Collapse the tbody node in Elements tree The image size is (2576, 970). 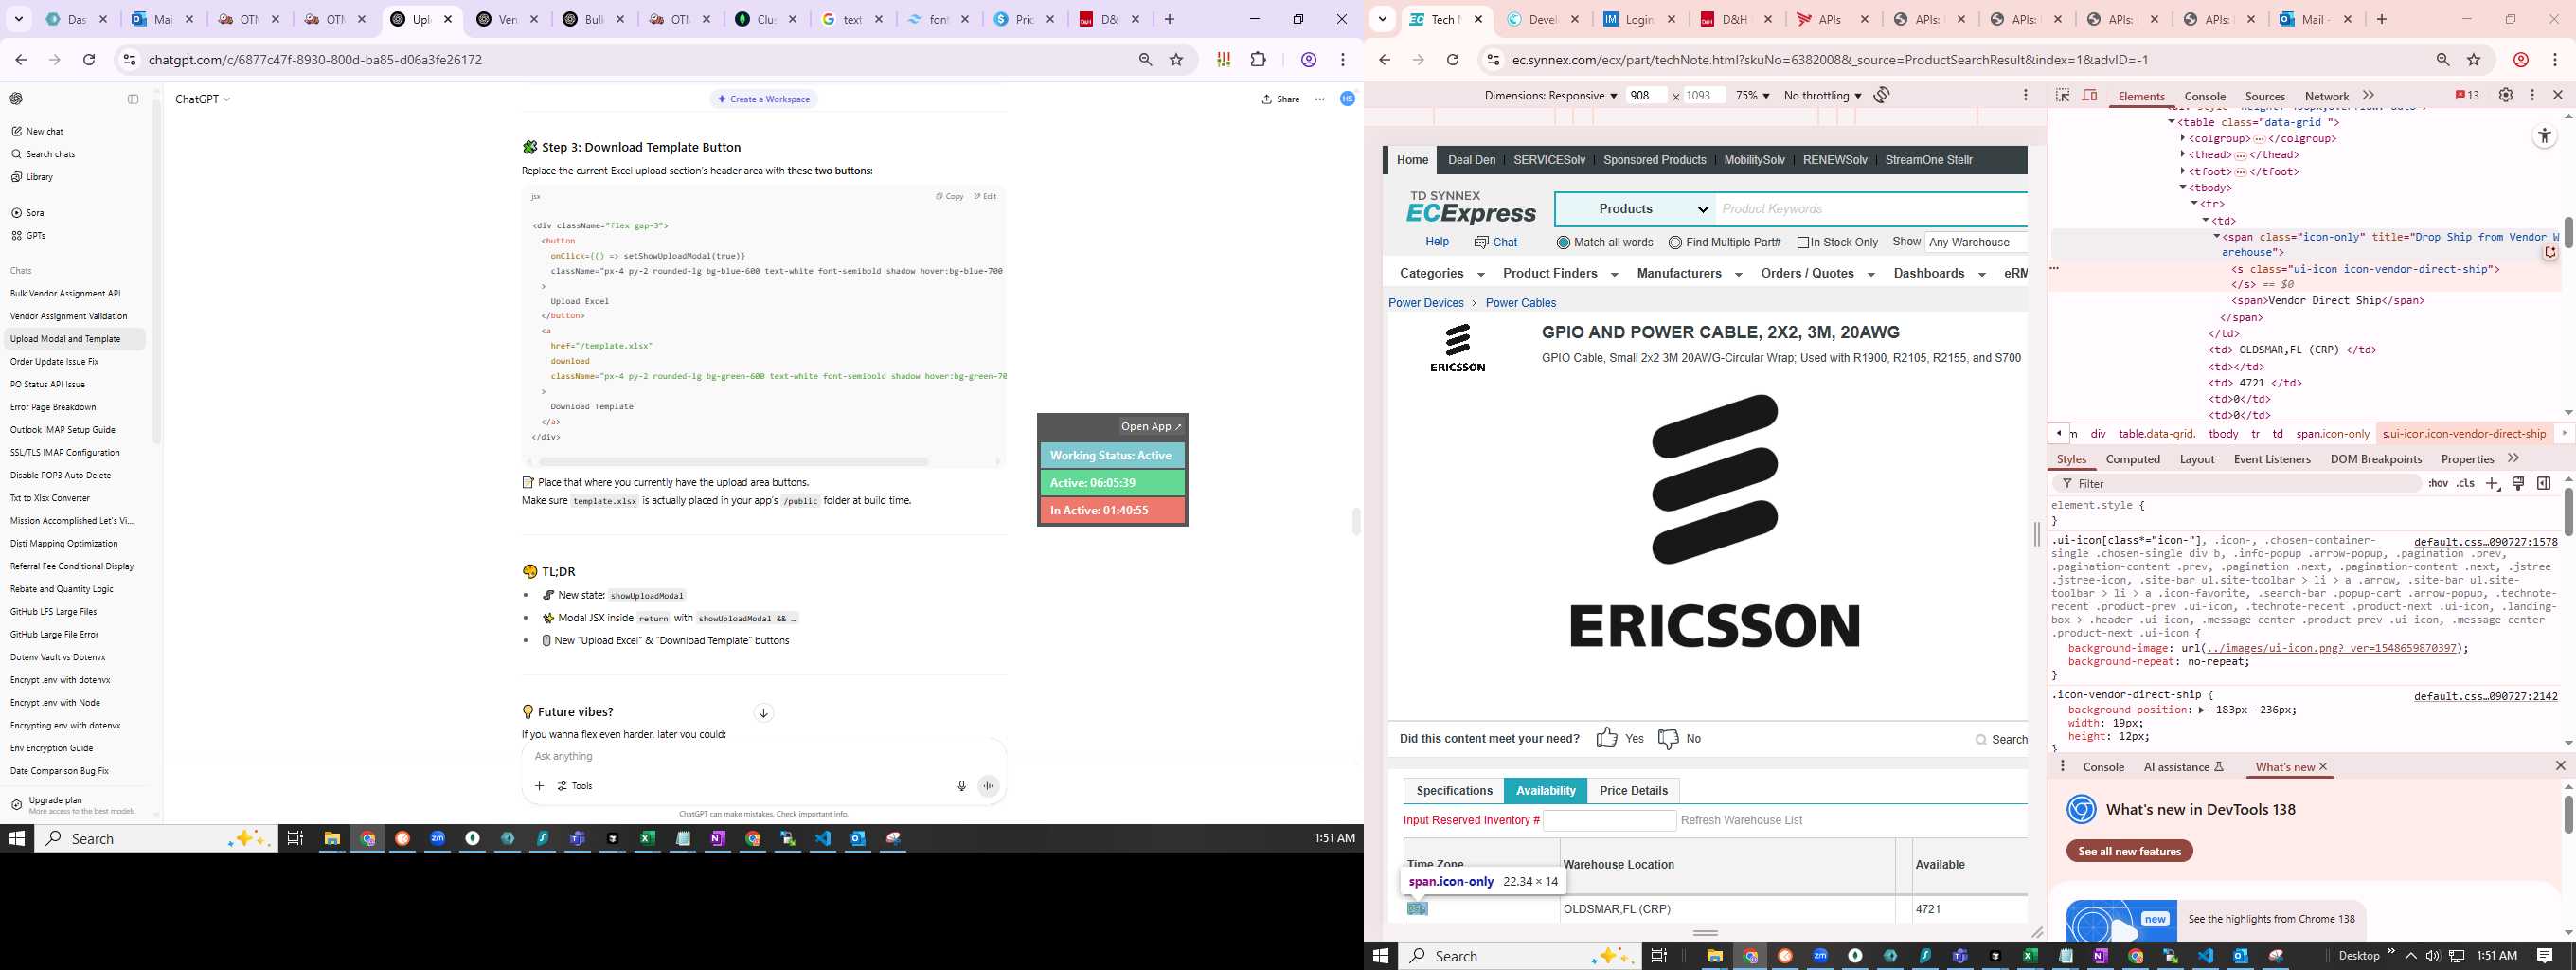pos(2183,187)
